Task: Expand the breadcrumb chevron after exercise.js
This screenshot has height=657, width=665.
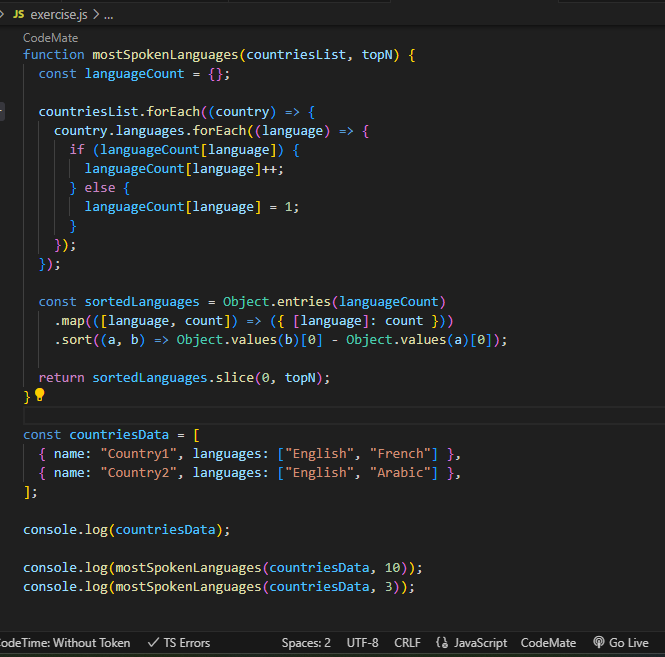Action: 96,15
